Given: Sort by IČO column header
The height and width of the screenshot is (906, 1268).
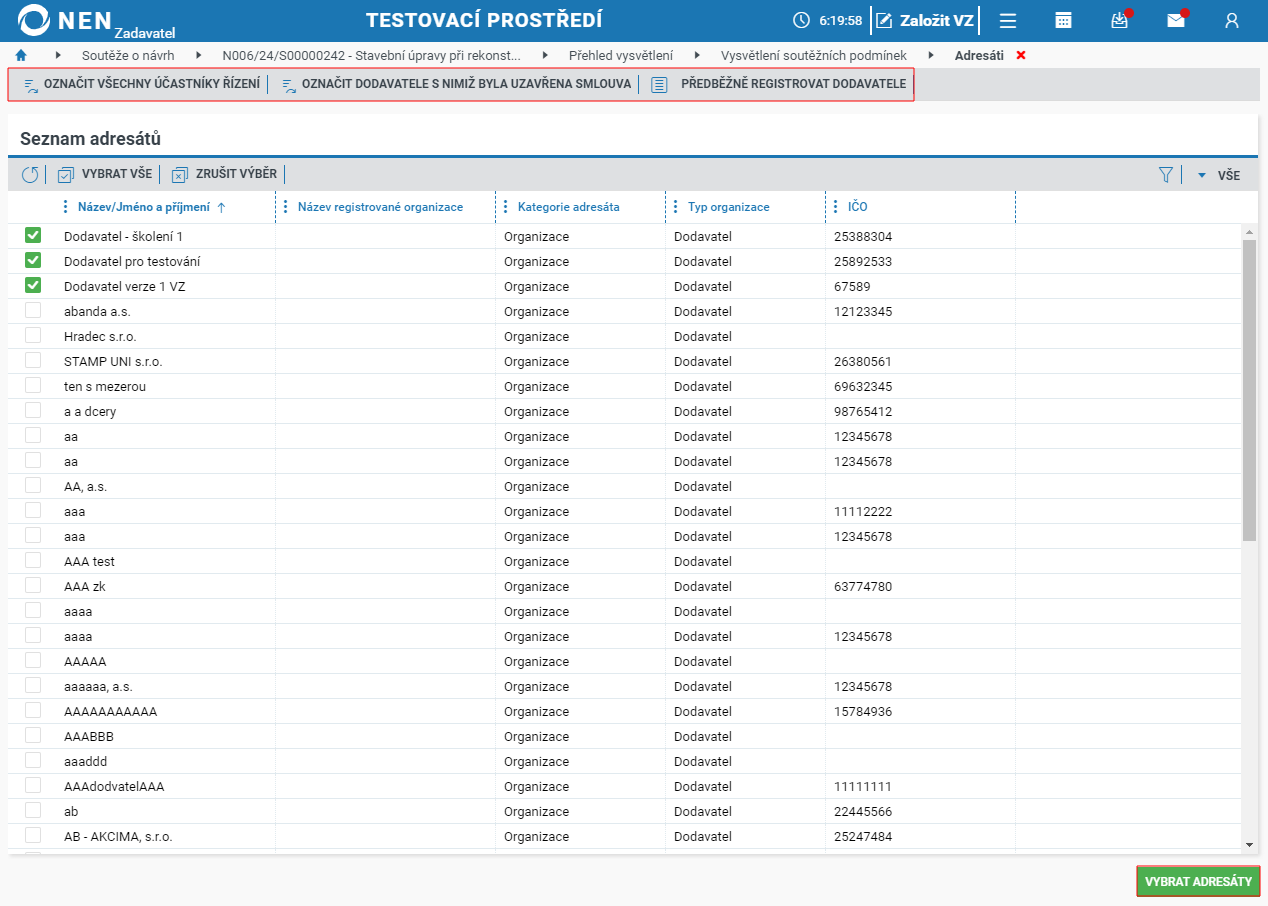Looking at the screenshot, I should (x=857, y=207).
